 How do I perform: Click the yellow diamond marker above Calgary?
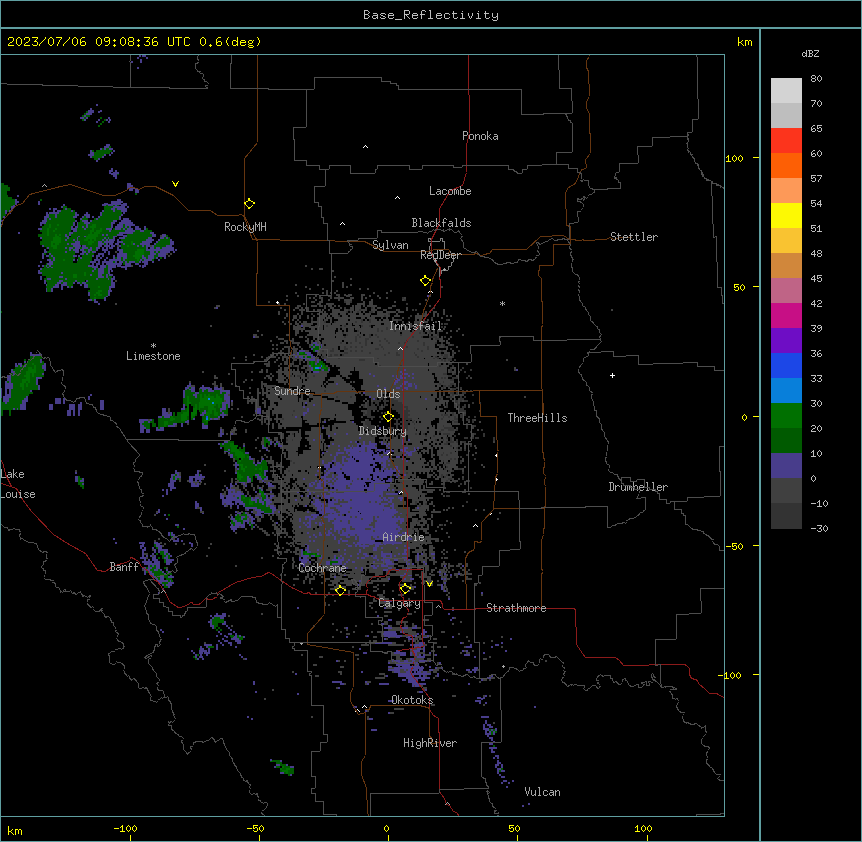pos(405,589)
